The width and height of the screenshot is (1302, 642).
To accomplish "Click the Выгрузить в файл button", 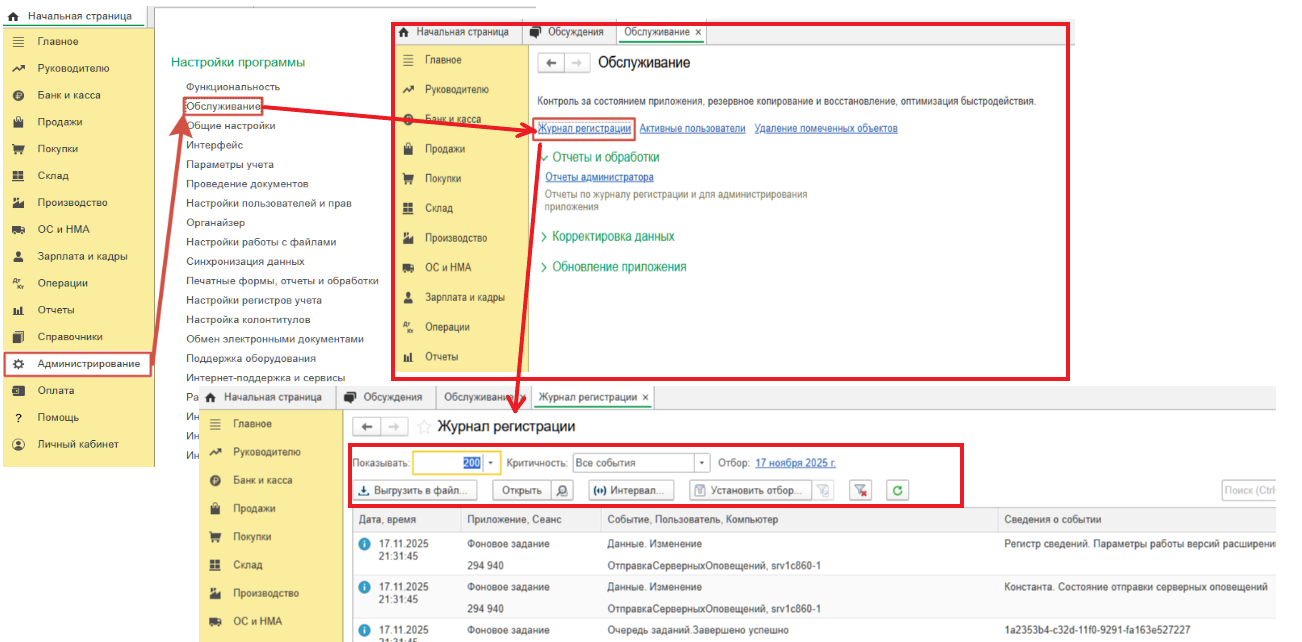I will click(x=415, y=491).
